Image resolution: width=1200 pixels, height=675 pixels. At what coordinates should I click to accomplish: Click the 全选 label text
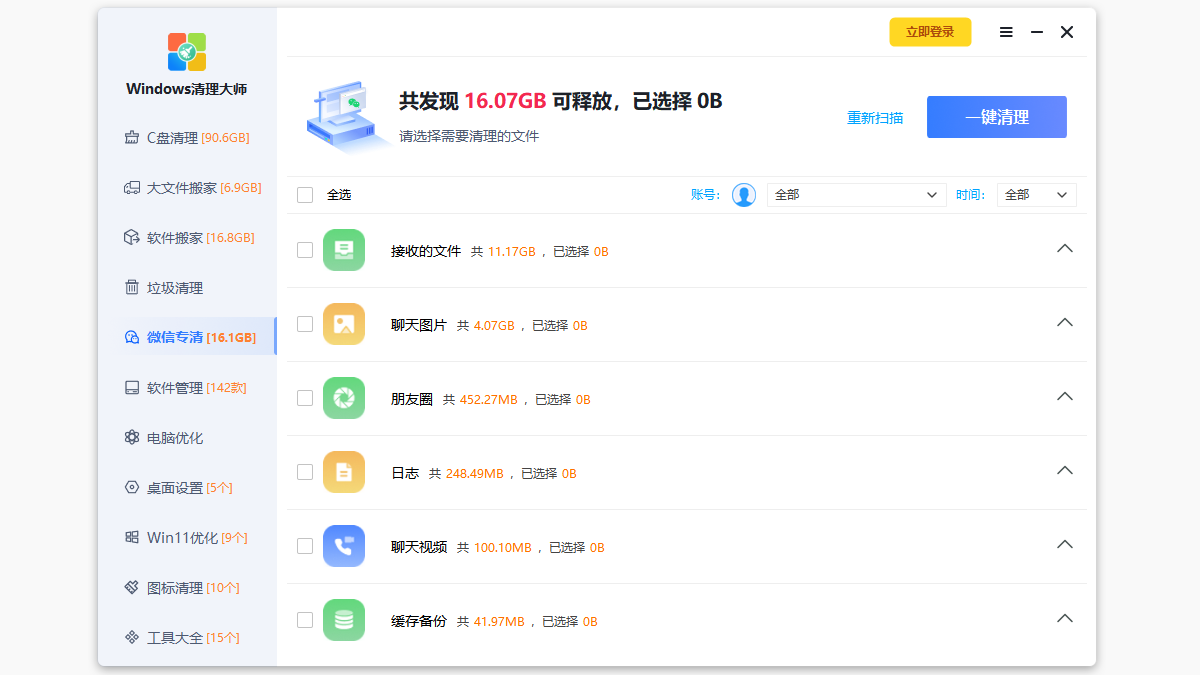[x=339, y=195]
